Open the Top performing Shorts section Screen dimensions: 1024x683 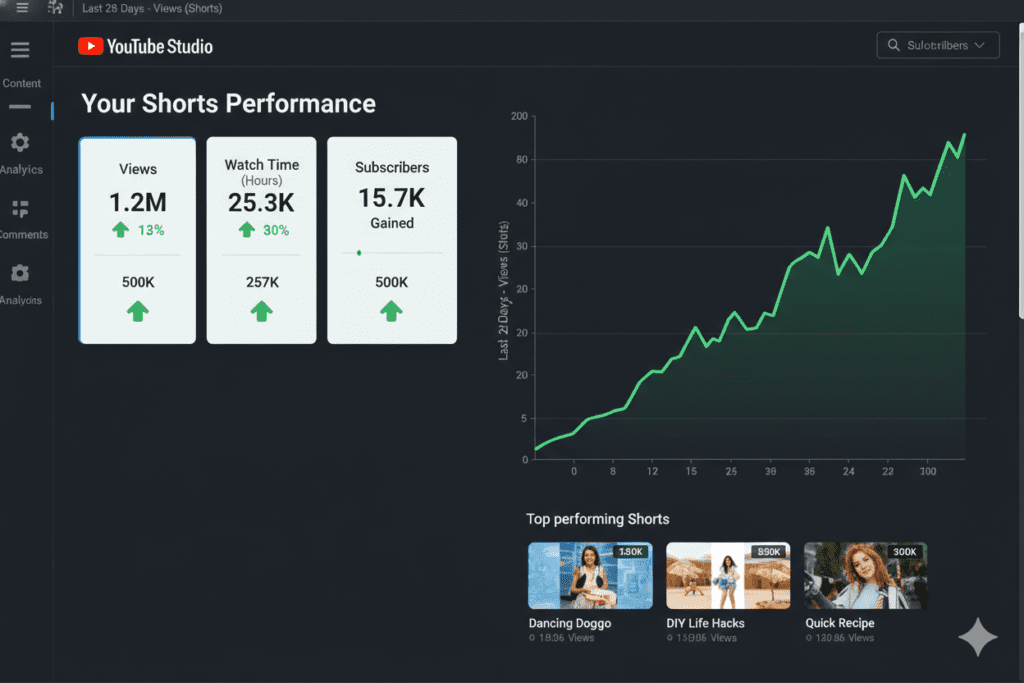pos(597,519)
